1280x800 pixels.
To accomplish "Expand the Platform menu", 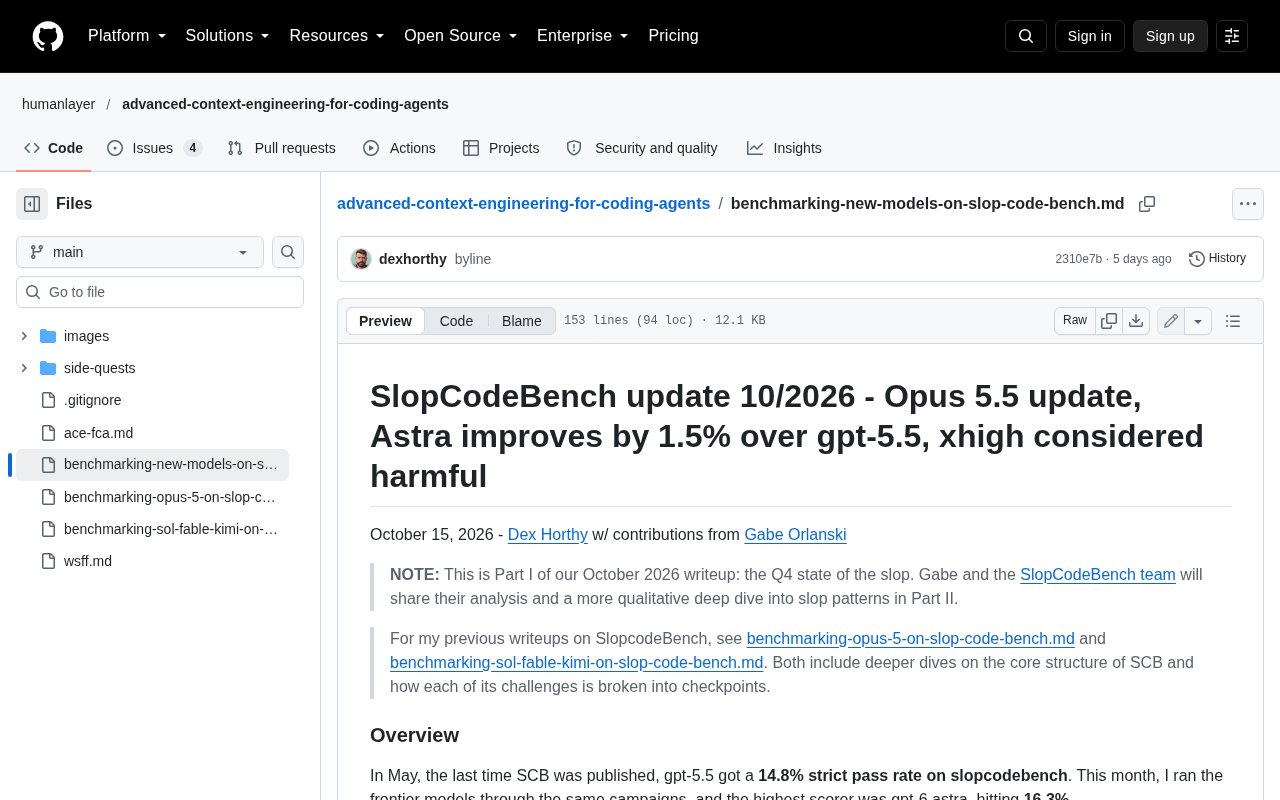I will tap(127, 36).
